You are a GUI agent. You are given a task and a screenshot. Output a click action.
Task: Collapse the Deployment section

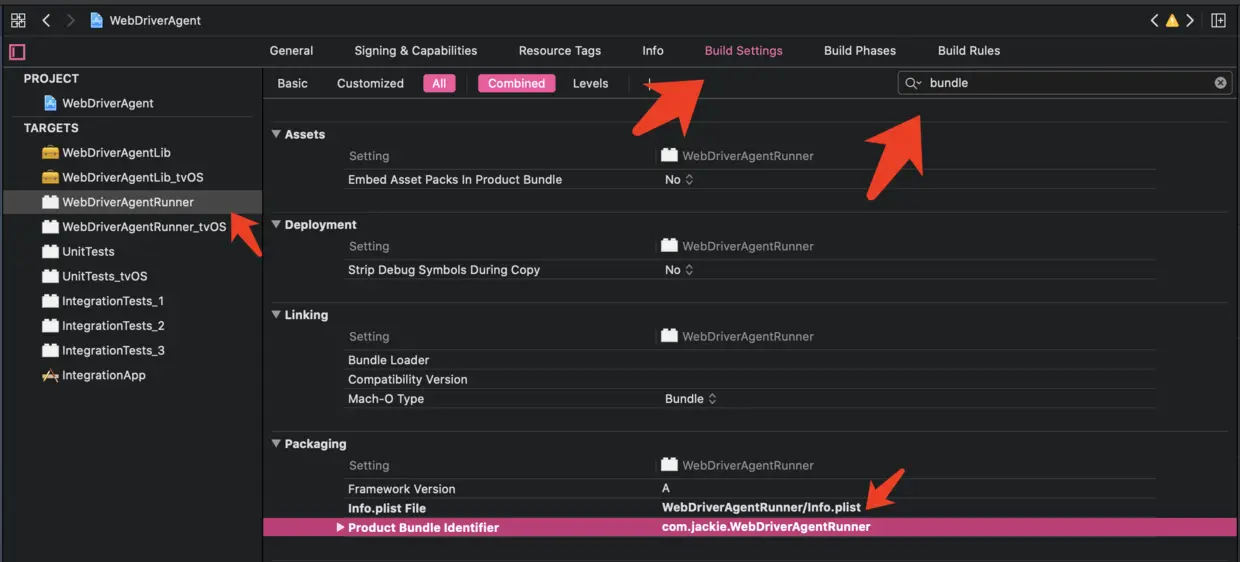tap(276, 224)
